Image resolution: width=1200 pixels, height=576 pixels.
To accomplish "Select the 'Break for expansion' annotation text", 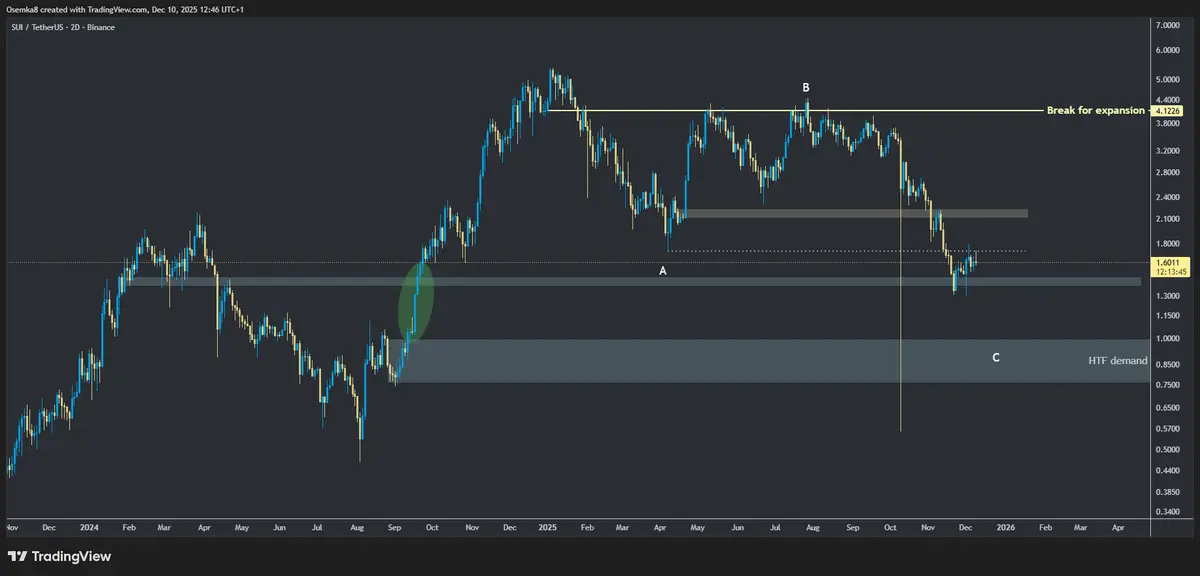I will [1095, 110].
